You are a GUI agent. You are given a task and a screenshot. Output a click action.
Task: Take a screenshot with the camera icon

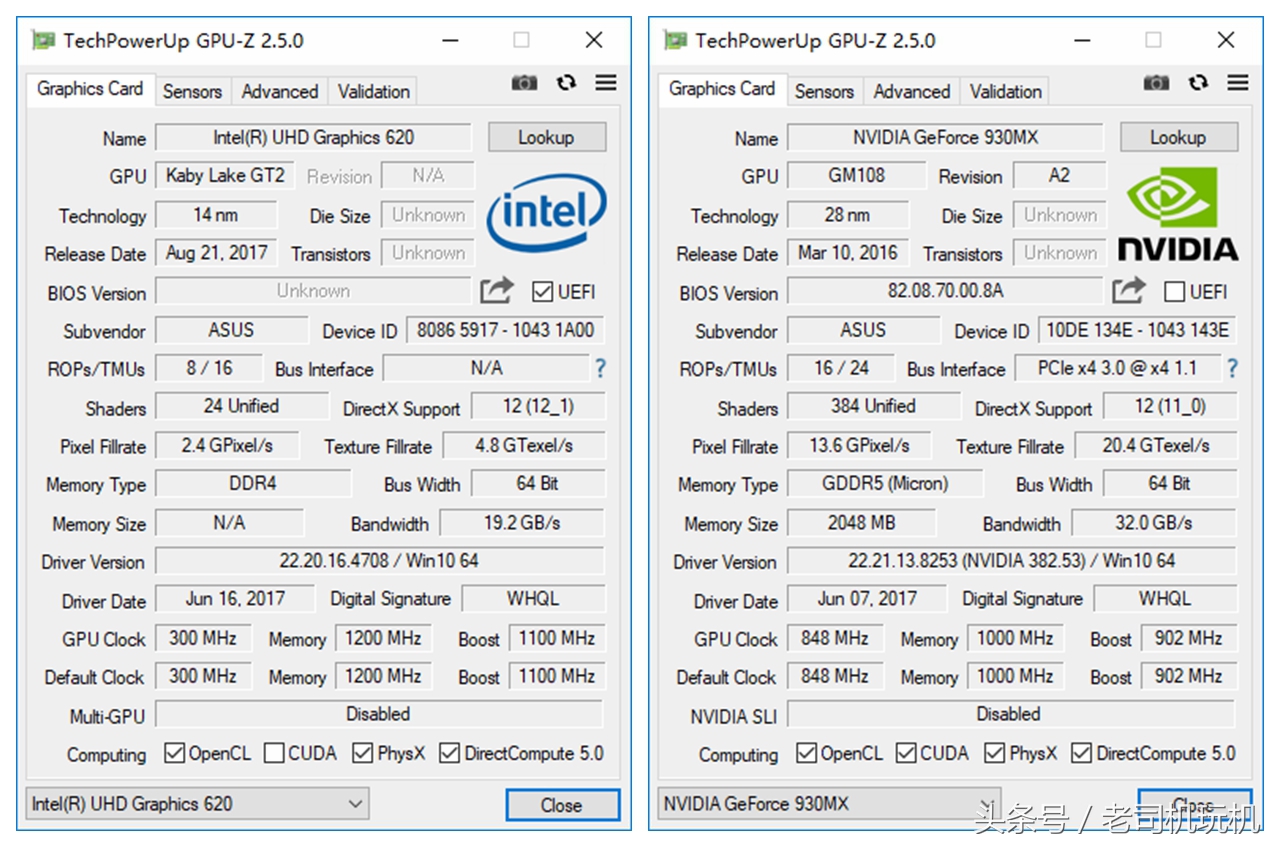(524, 84)
